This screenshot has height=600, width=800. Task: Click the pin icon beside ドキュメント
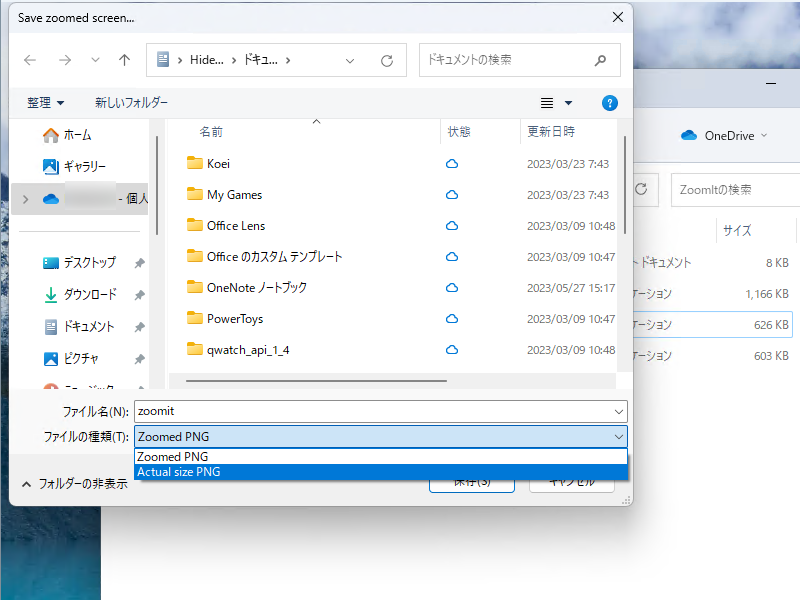(139, 327)
